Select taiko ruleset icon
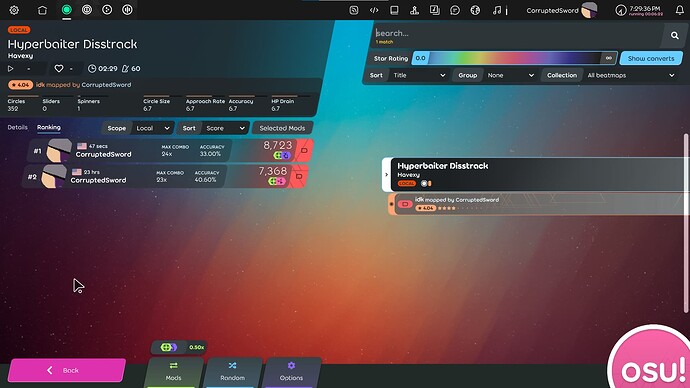The image size is (690, 388). click(x=87, y=10)
